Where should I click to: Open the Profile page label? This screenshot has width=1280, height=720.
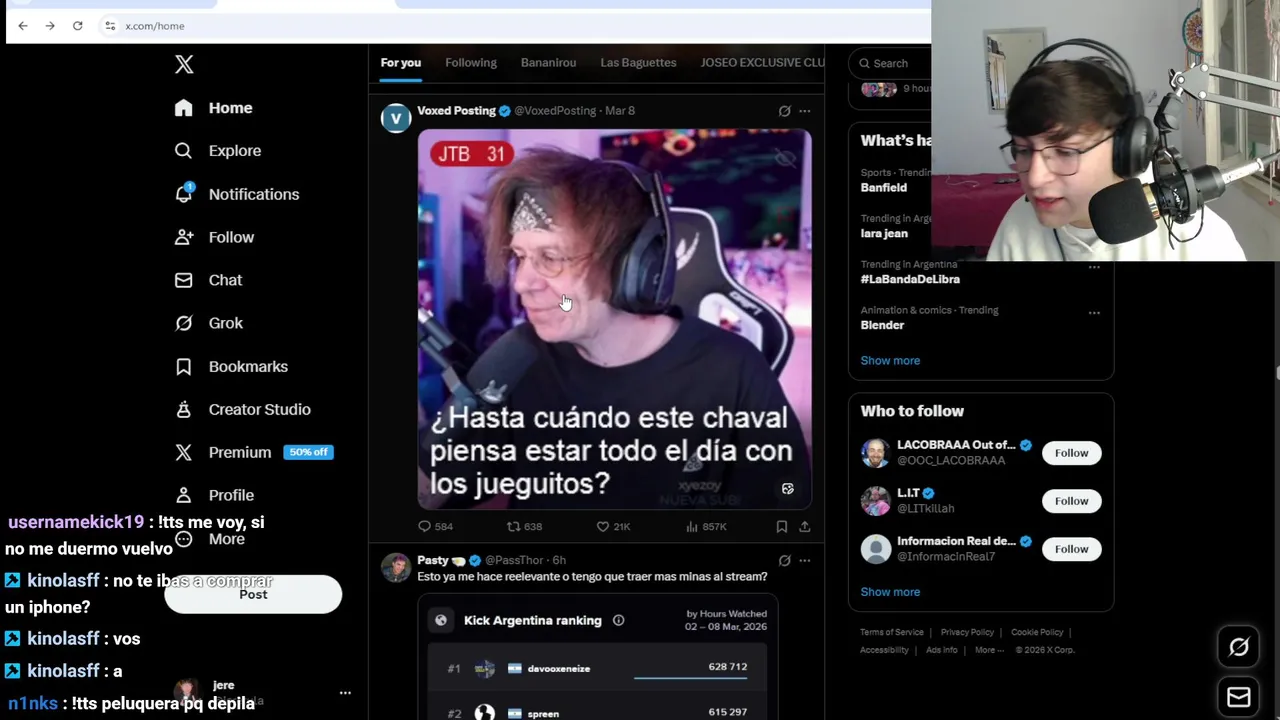(x=231, y=495)
